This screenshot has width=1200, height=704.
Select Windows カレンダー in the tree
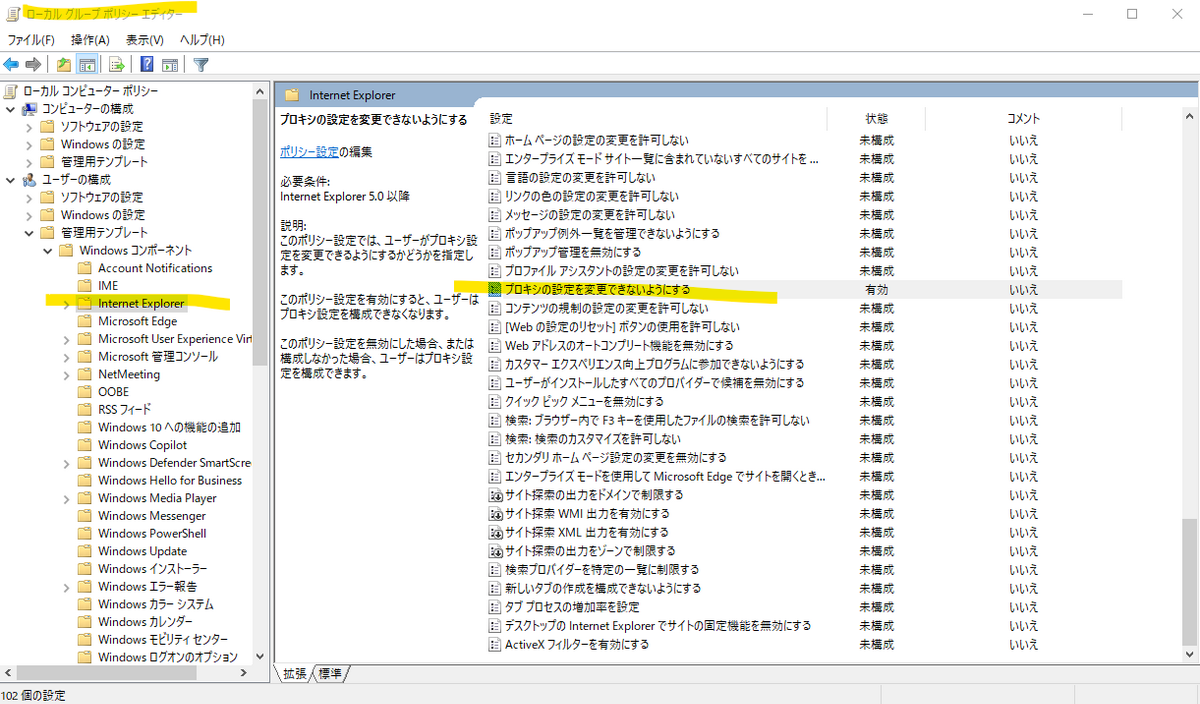click(x=145, y=622)
